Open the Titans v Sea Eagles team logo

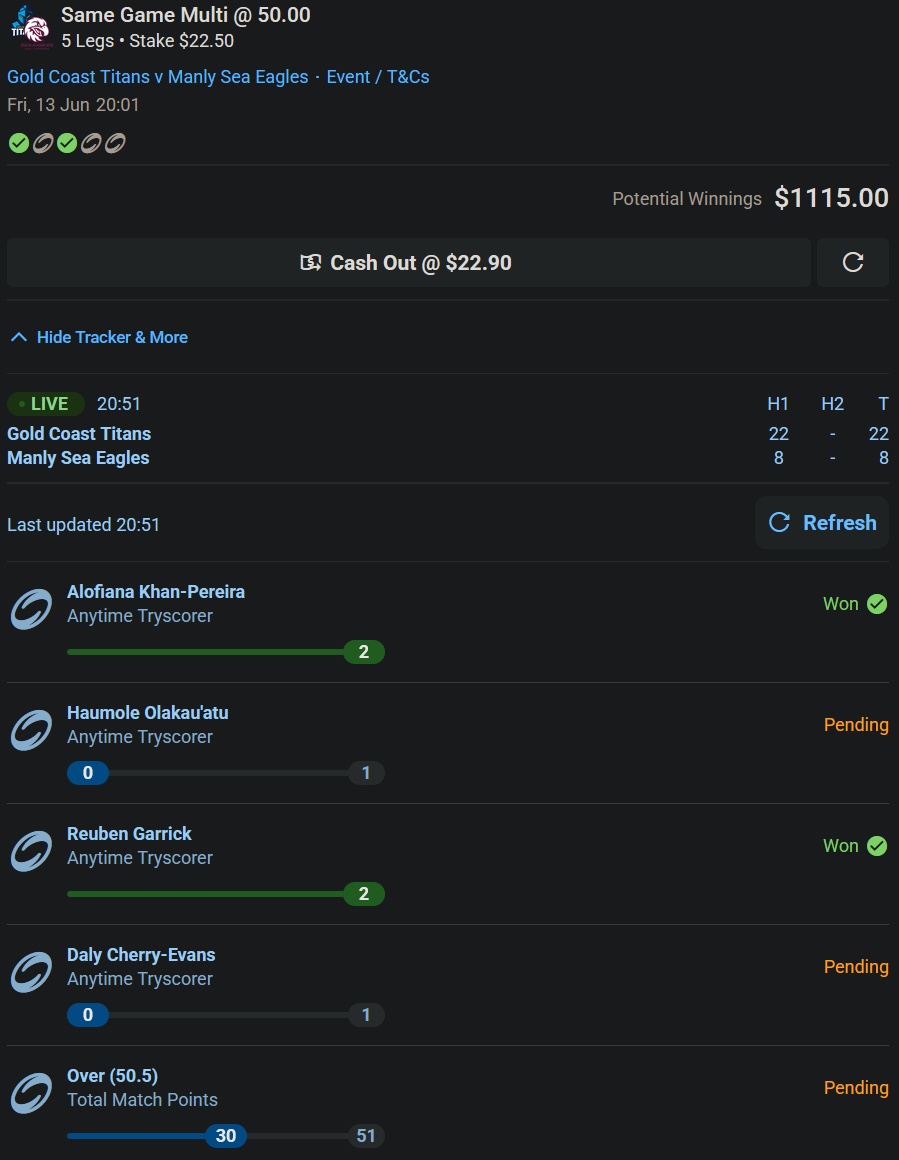click(30, 27)
